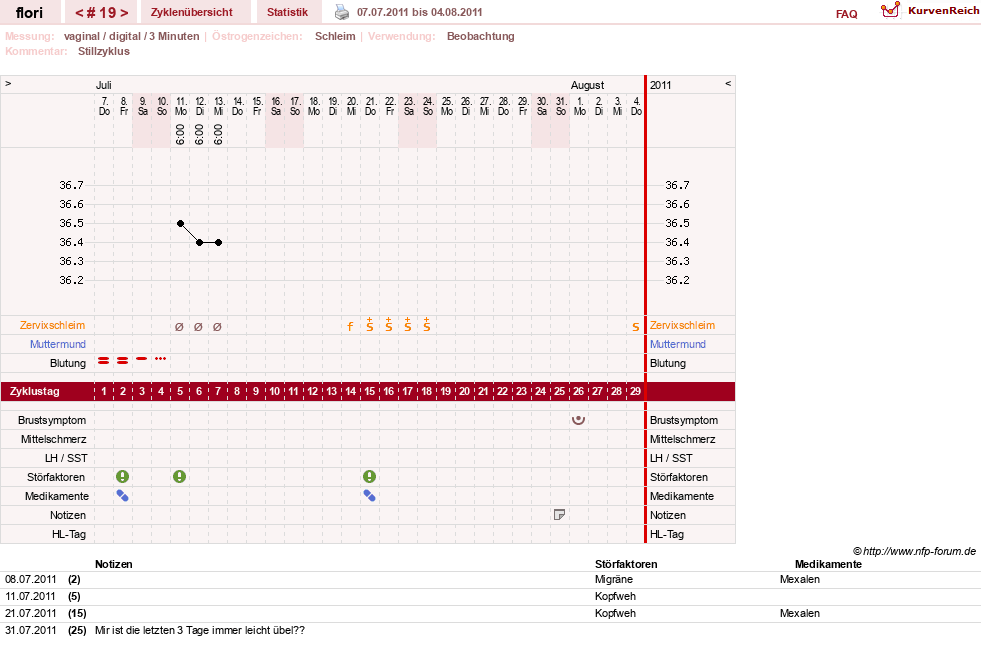The width and height of the screenshot is (981, 663).
Task: Click the right Muttermund row label
Action: (678, 344)
